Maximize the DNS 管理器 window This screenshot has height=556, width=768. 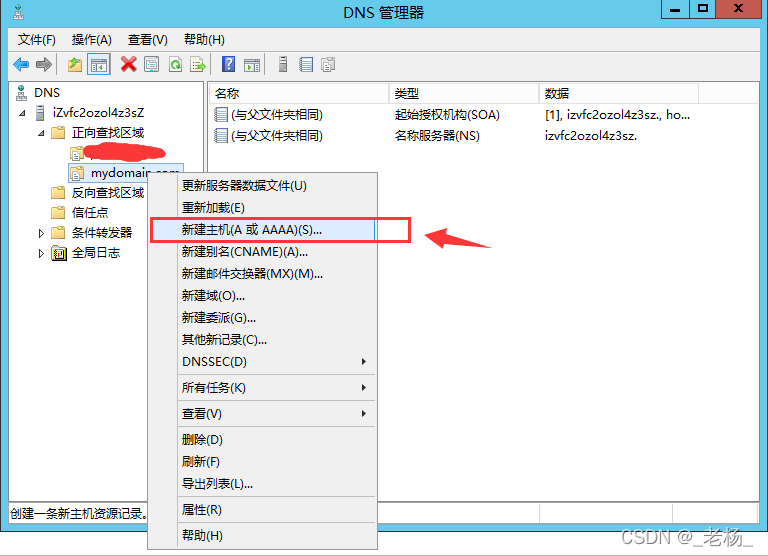pyautogui.click(x=702, y=9)
